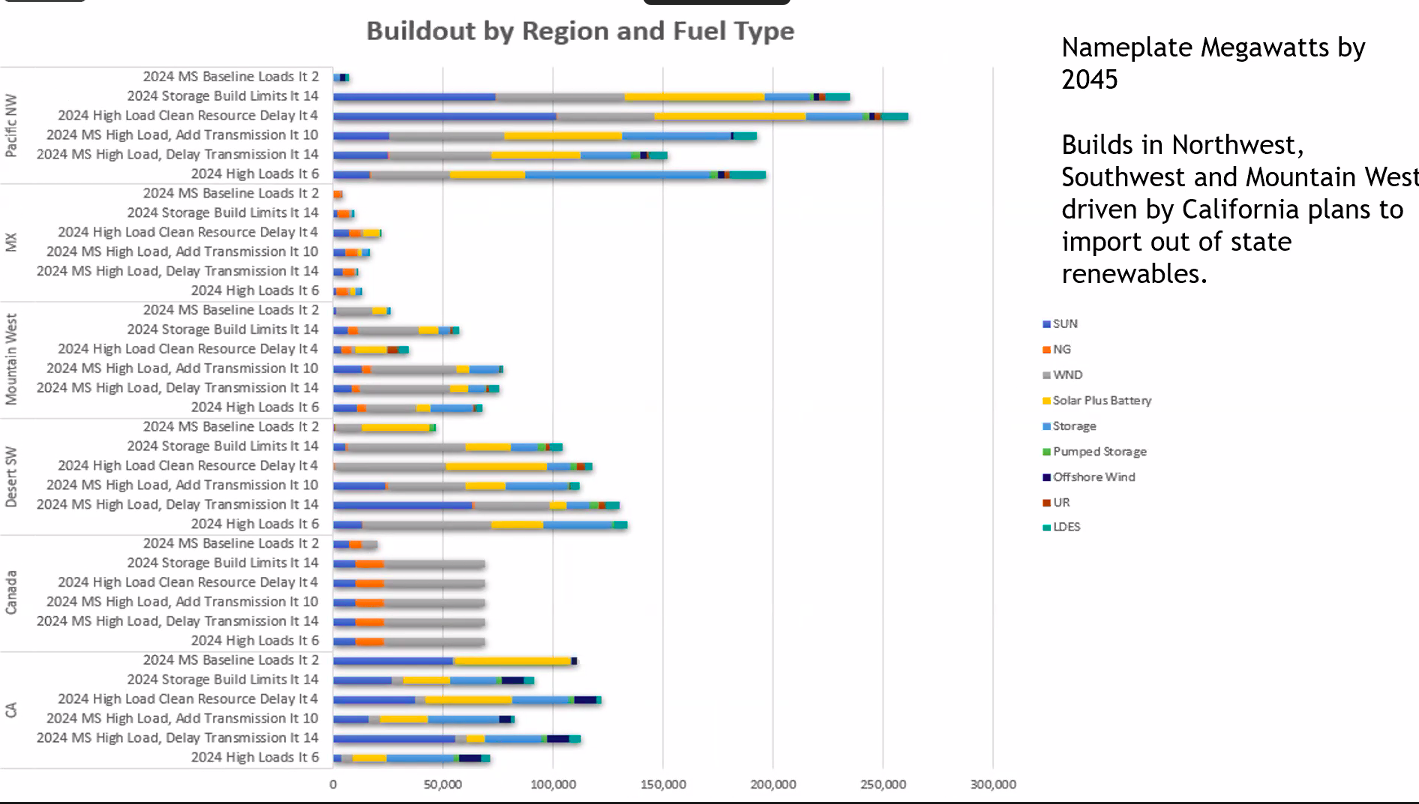Click CA's '2024 High Loads It 6' label
Image resolution: width=1419 pixels, height=804 pixels.
[x=255, y=757]
